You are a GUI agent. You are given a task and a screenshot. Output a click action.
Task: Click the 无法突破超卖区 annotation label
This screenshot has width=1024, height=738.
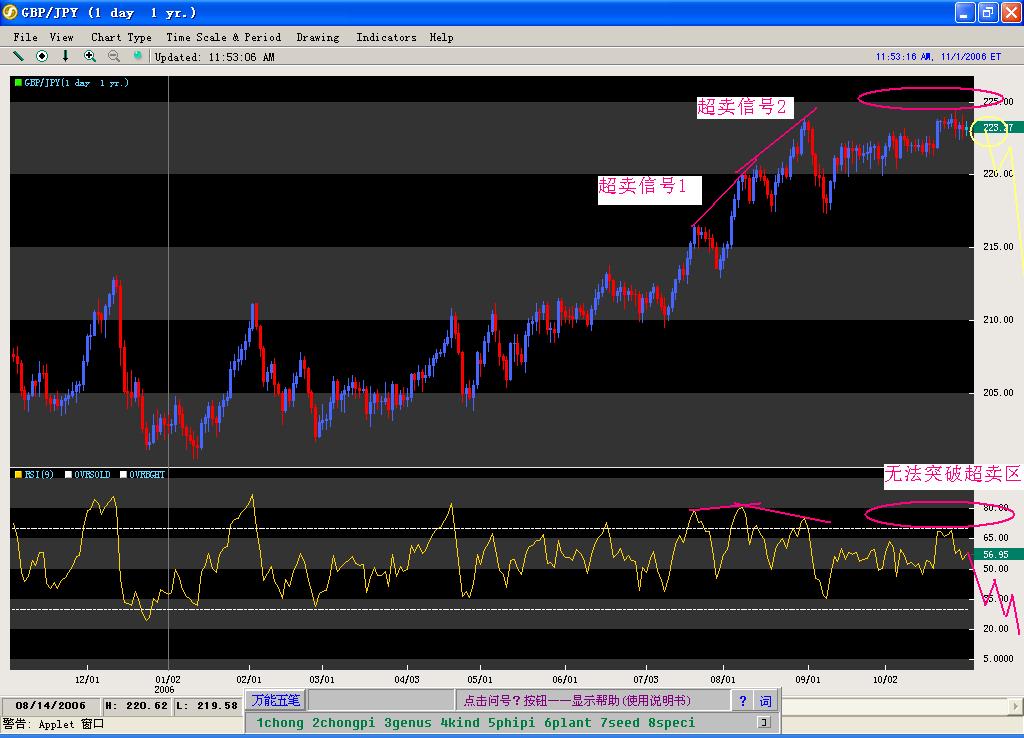953,474
